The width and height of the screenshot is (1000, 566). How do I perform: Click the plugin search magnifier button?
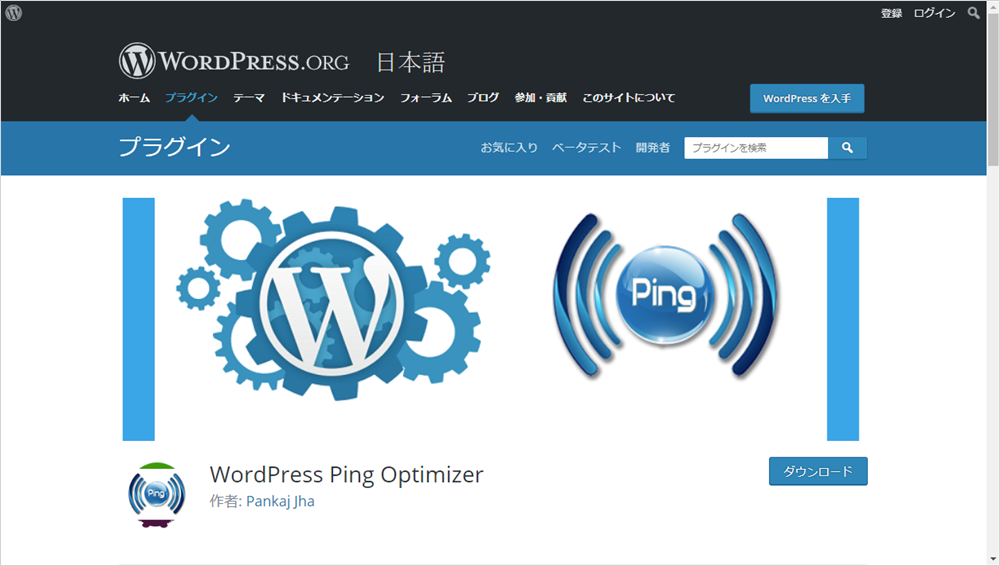[x=847, y=148]
